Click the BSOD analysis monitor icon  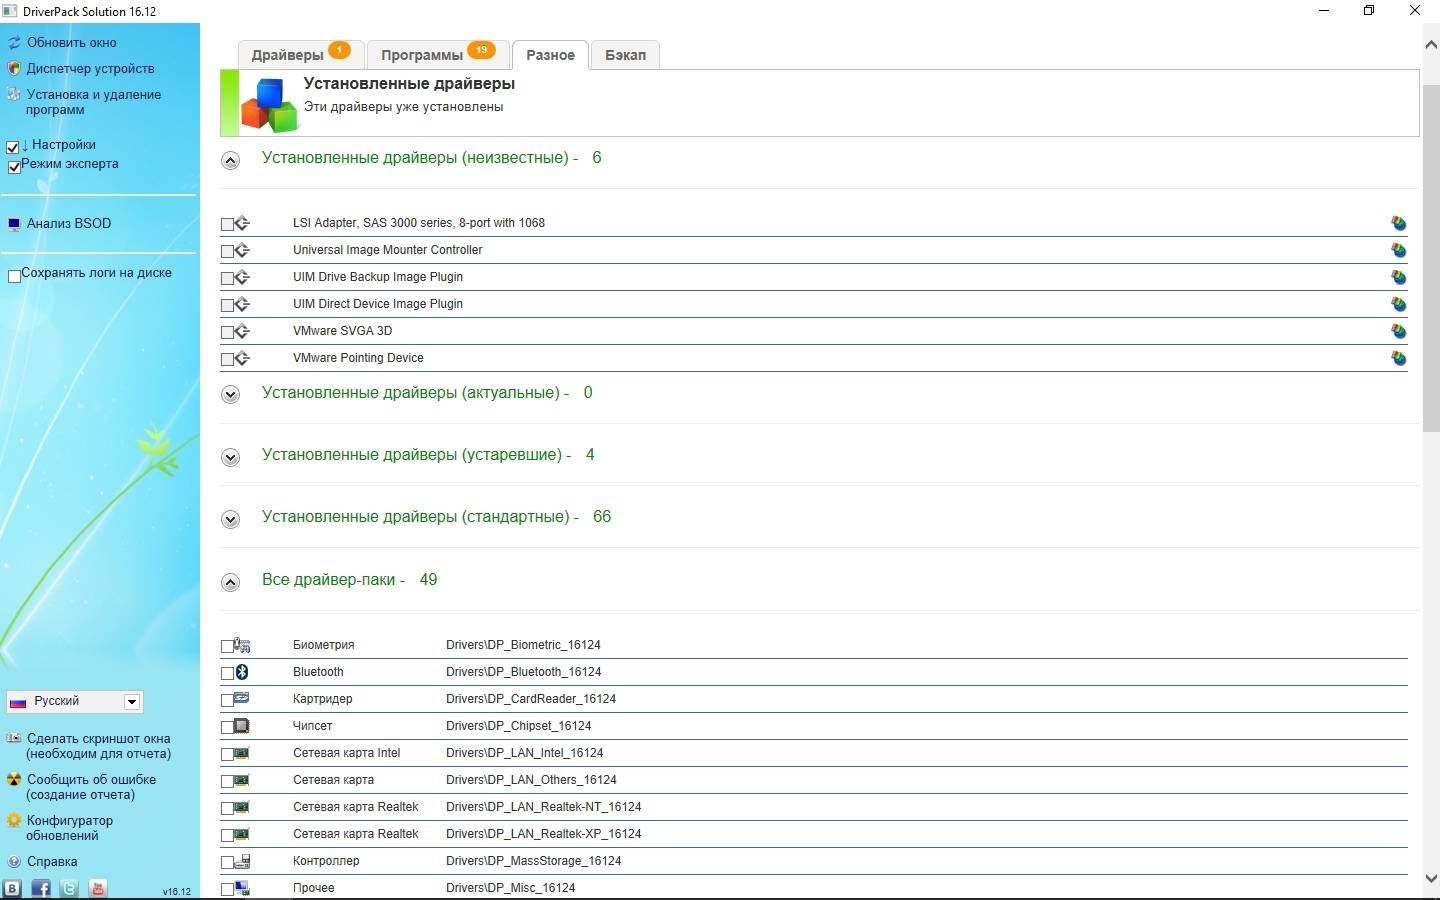[14, 224]
